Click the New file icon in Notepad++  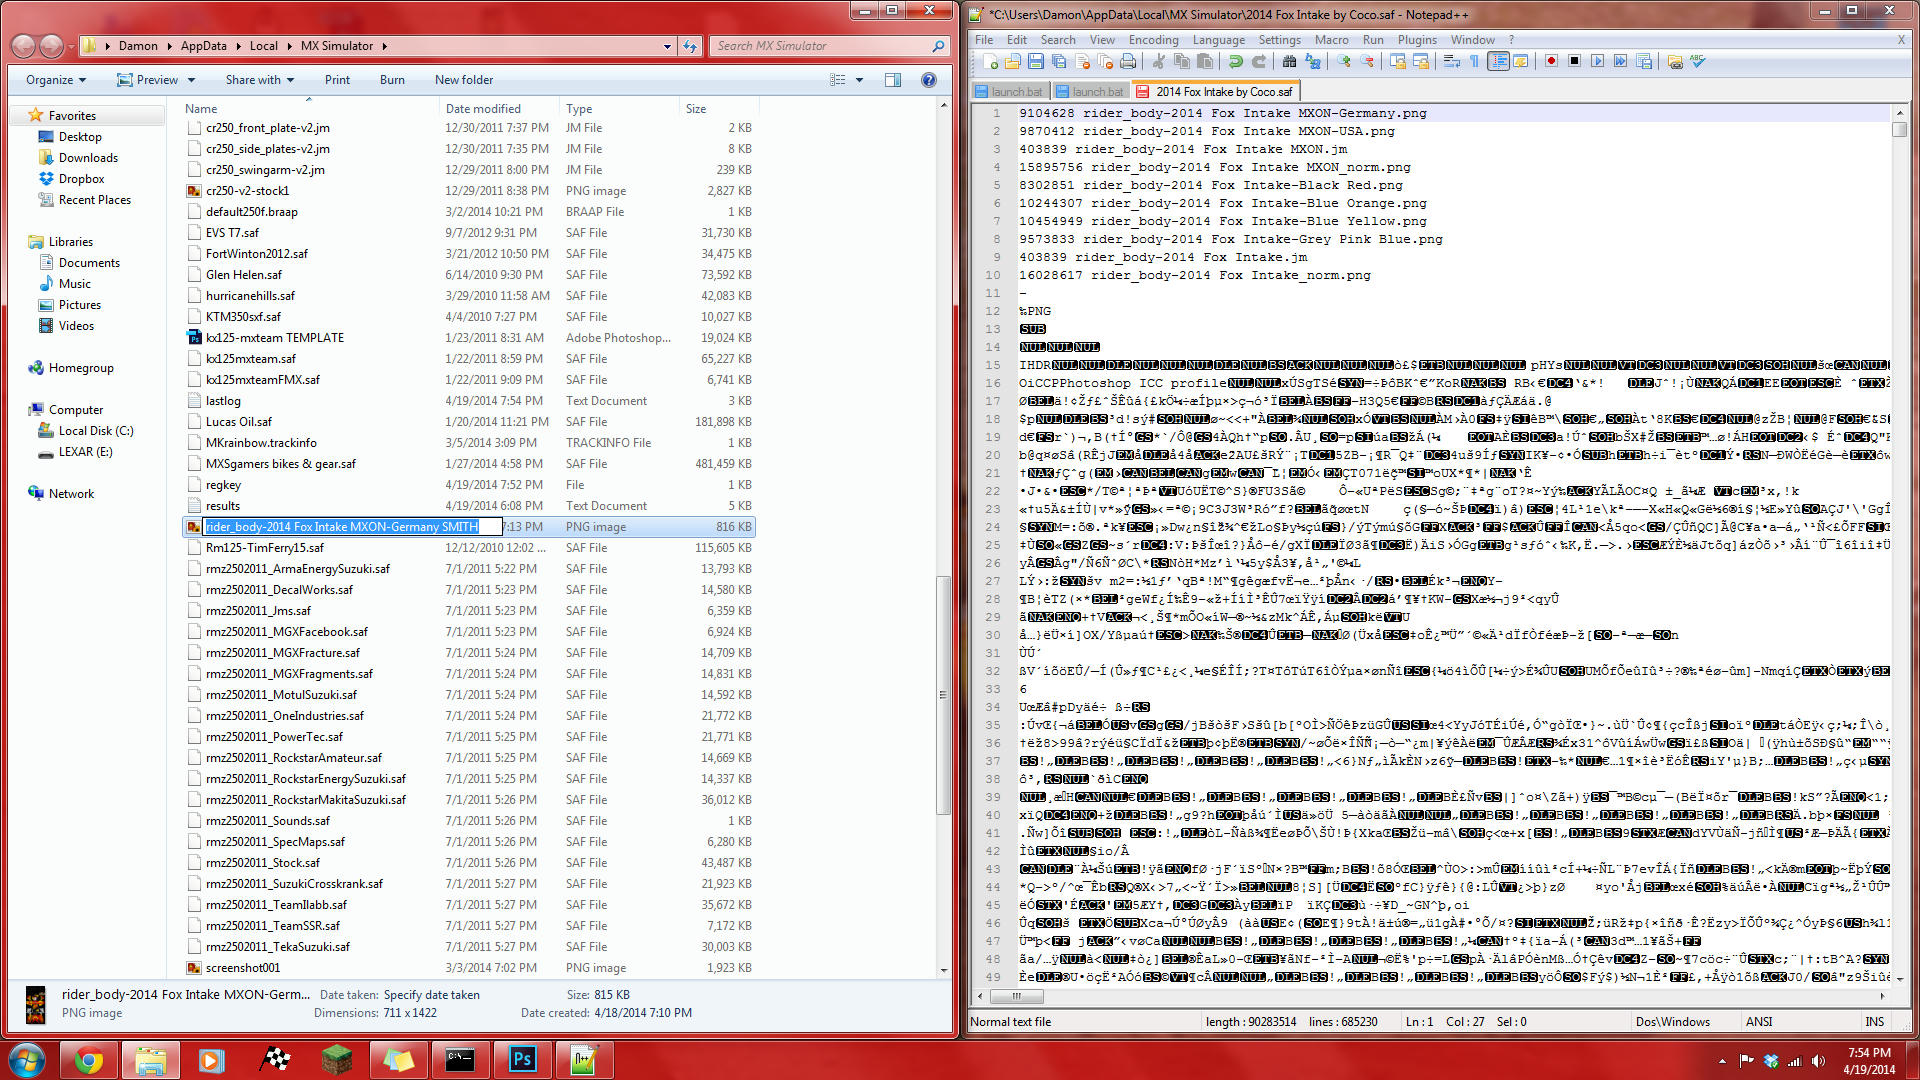click(990, 61)
